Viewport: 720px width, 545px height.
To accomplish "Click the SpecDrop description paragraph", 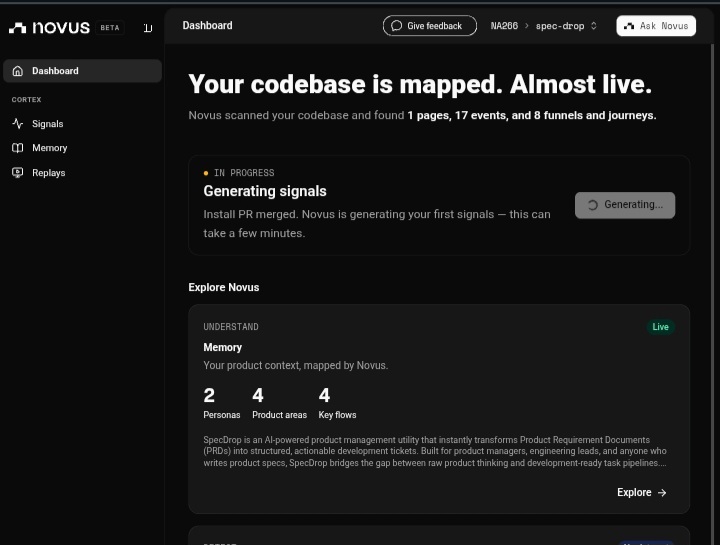I will 435,451.
